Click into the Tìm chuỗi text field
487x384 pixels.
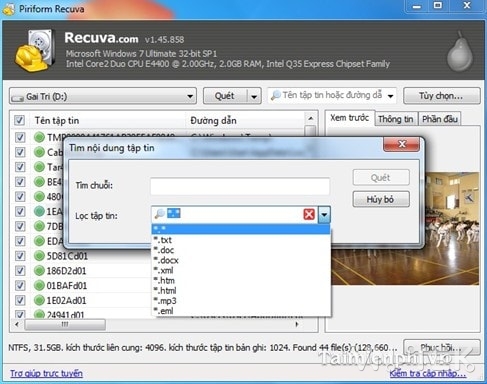240,186
